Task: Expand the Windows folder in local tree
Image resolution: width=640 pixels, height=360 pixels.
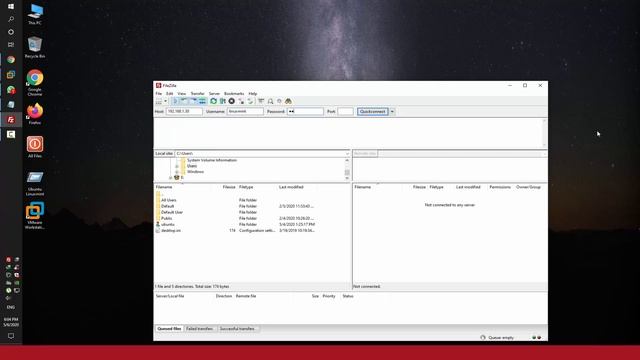Action: [177, 172]
